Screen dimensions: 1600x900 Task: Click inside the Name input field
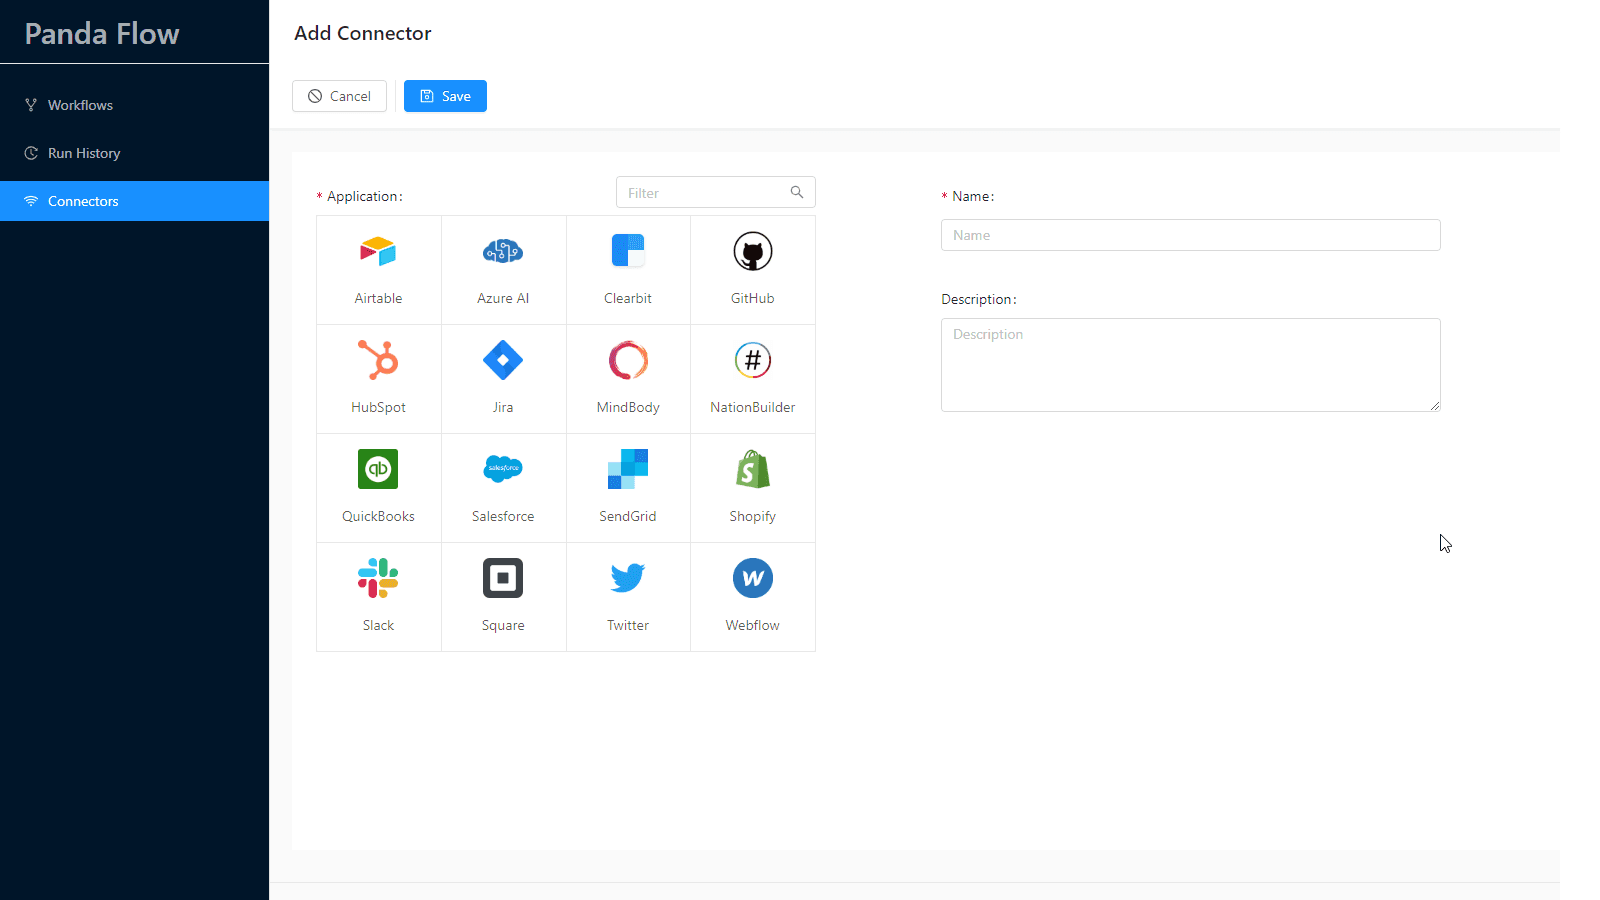(1189, 235)
